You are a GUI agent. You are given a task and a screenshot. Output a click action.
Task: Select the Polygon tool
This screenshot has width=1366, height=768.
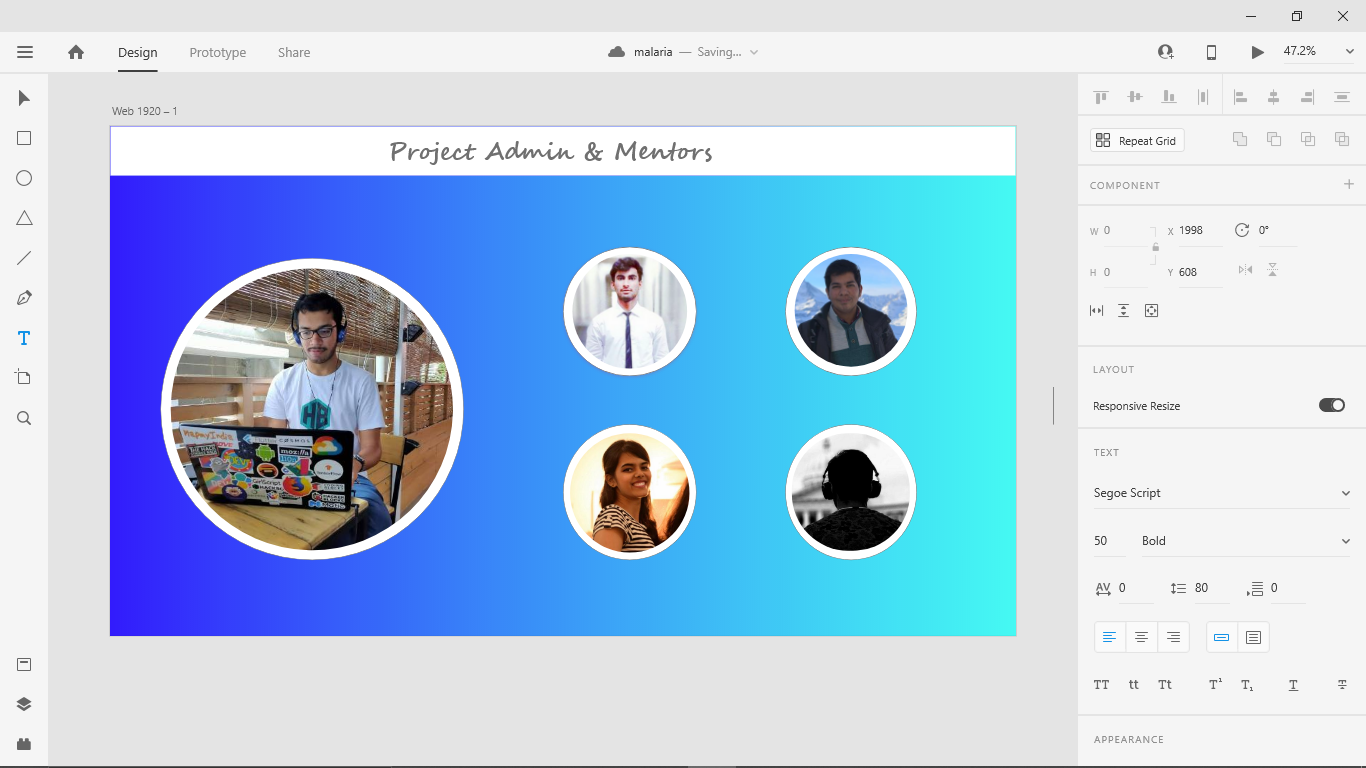point(23,218)
